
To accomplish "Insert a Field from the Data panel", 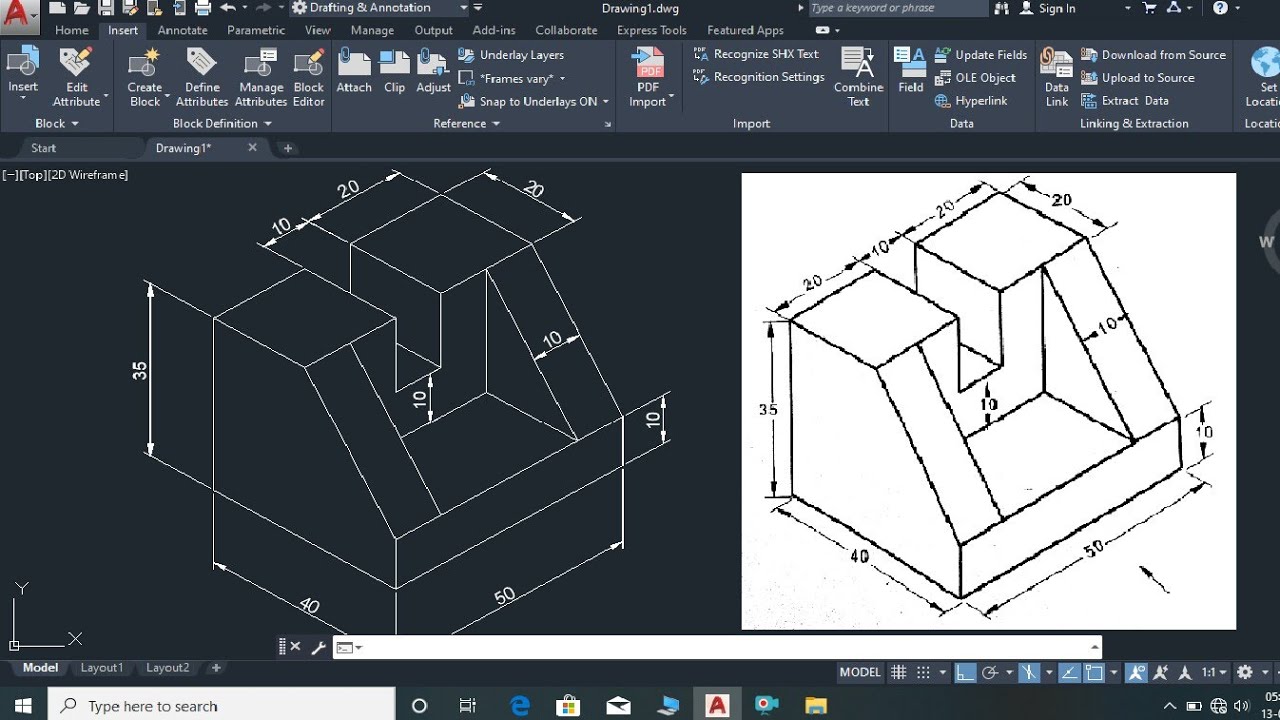I will point(910,70).
